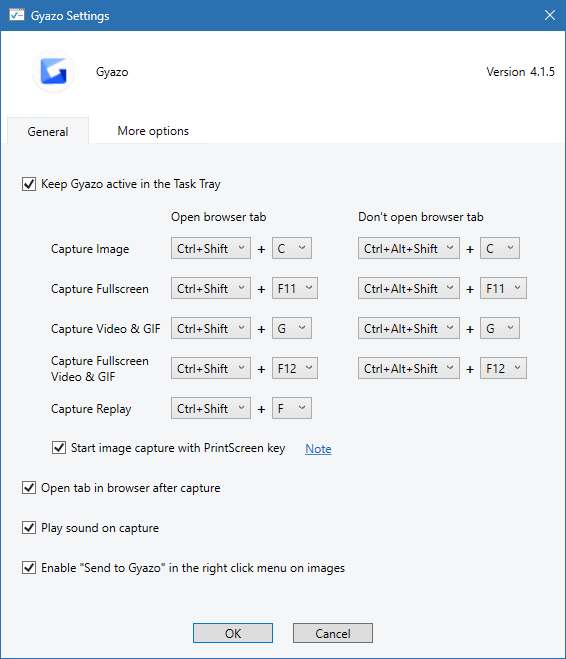Toggle Play sound on capture checkbox
The image size is (566, 659).
pos(29,527)
